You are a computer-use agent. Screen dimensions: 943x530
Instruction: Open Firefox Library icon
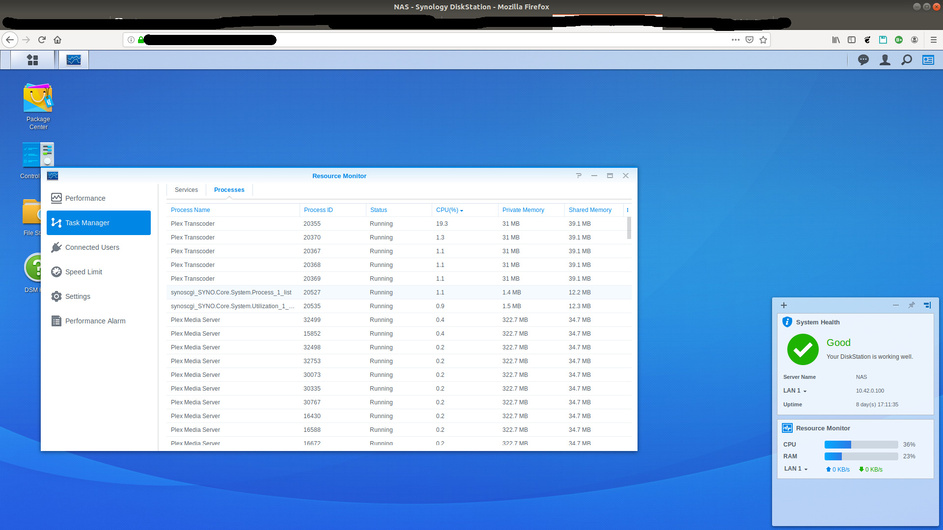pyautogui.click(x=836, y=40)
